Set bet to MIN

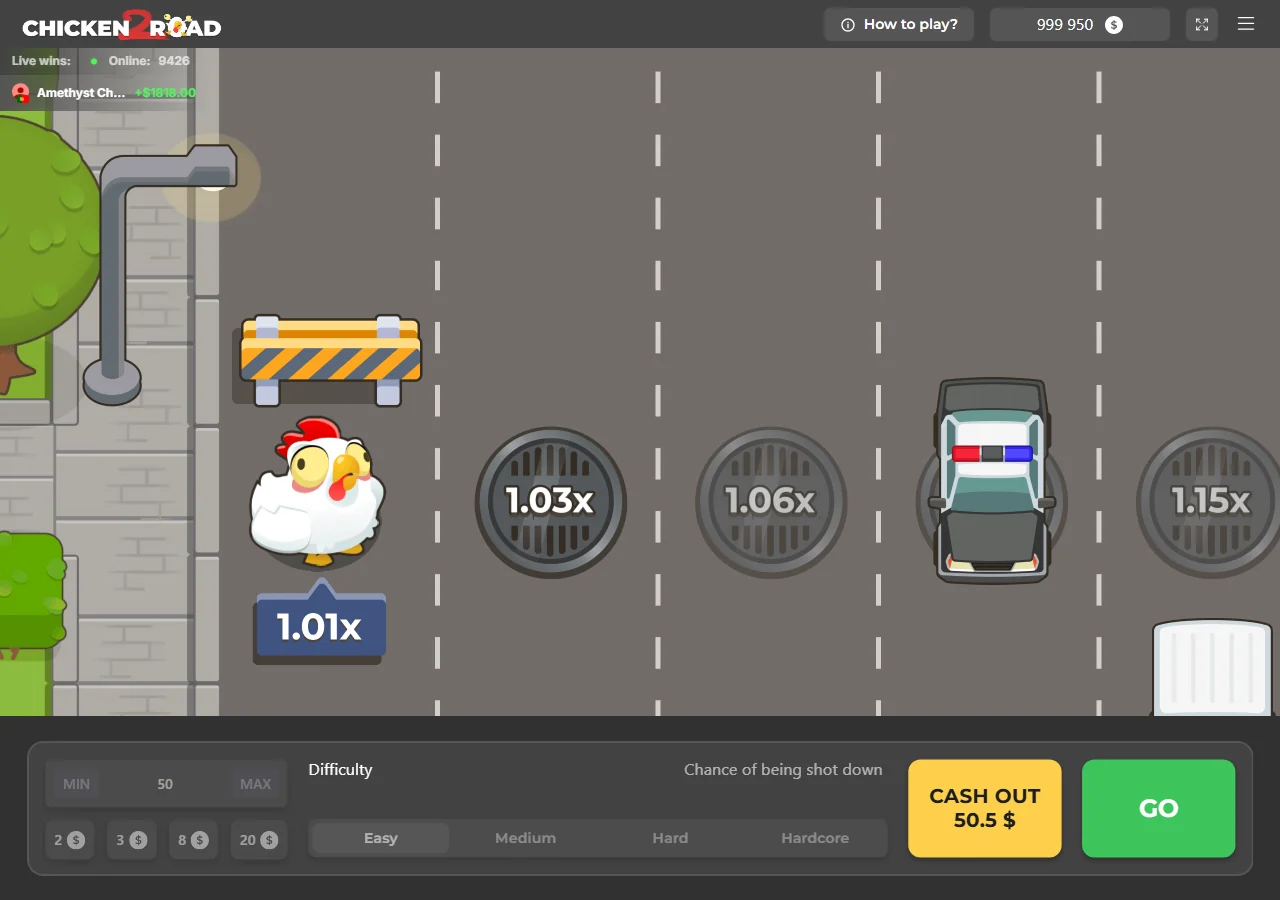tap(77, 784)
